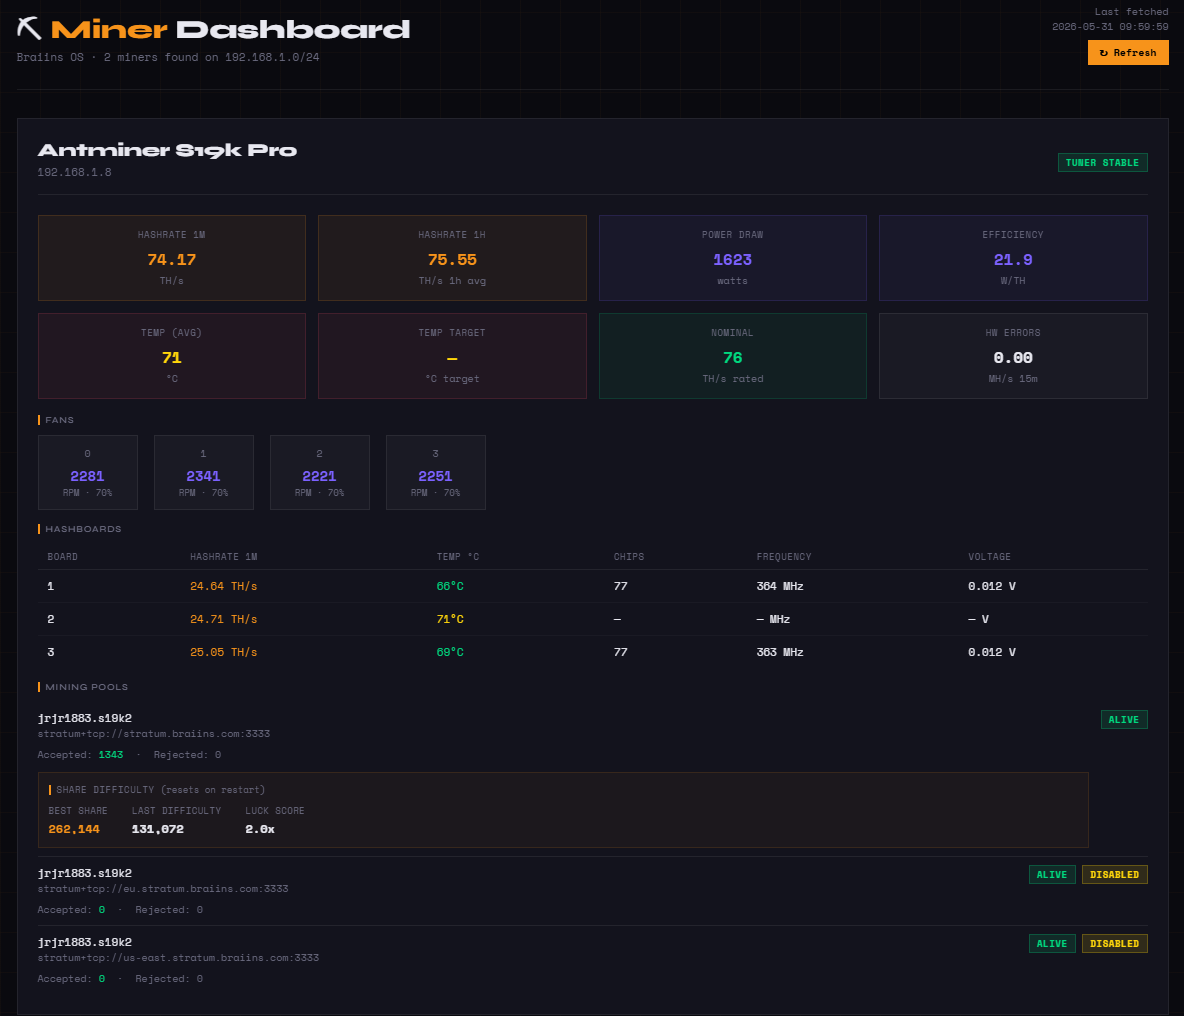Click the MINING POOLS section heading
The image size is (1184, 1016).
87,688
